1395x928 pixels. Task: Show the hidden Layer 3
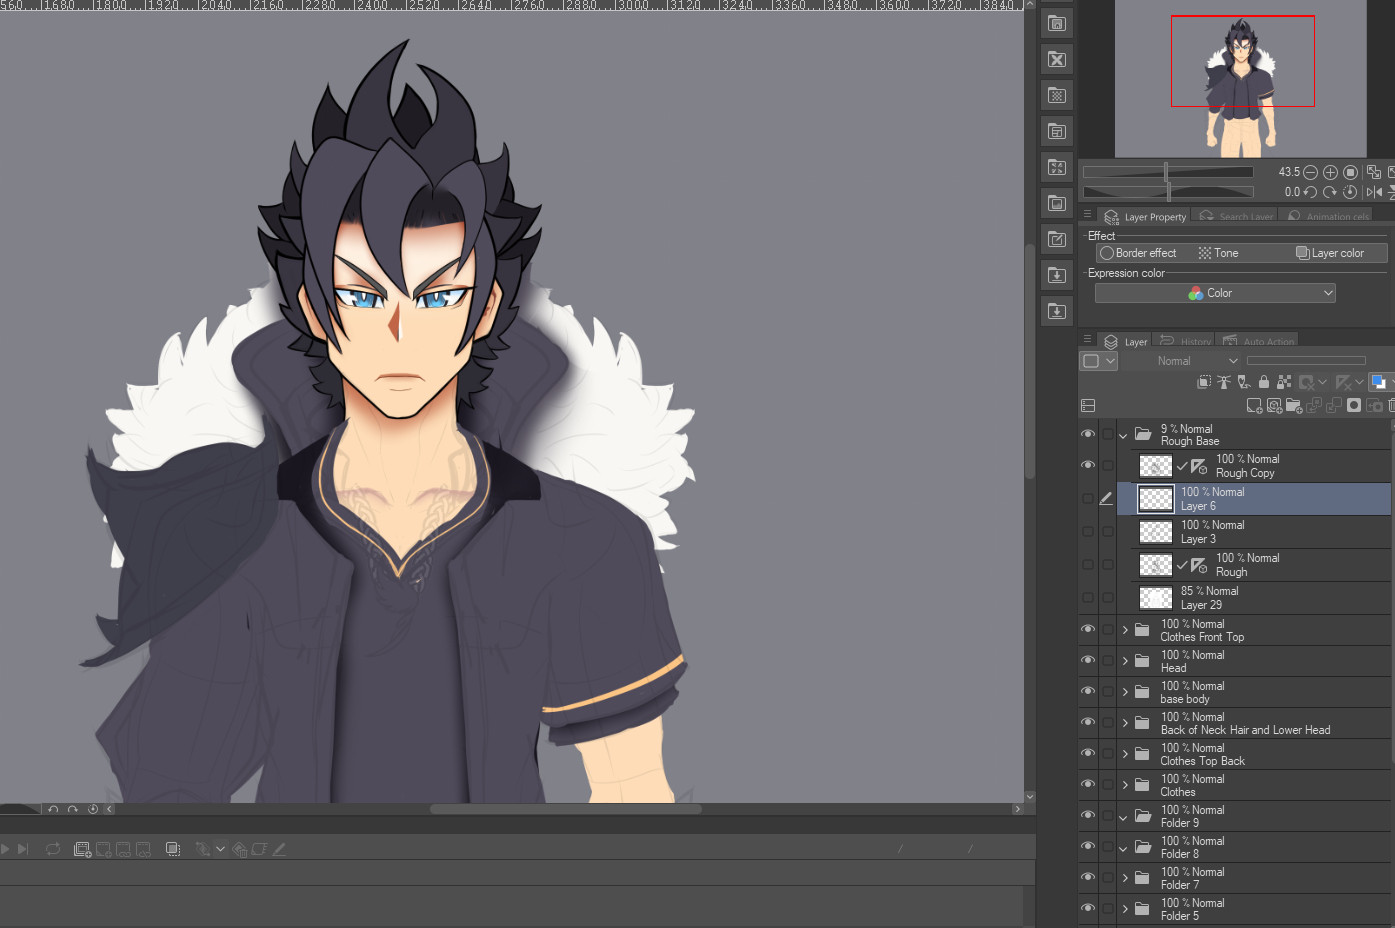(x=1088, y=531)
